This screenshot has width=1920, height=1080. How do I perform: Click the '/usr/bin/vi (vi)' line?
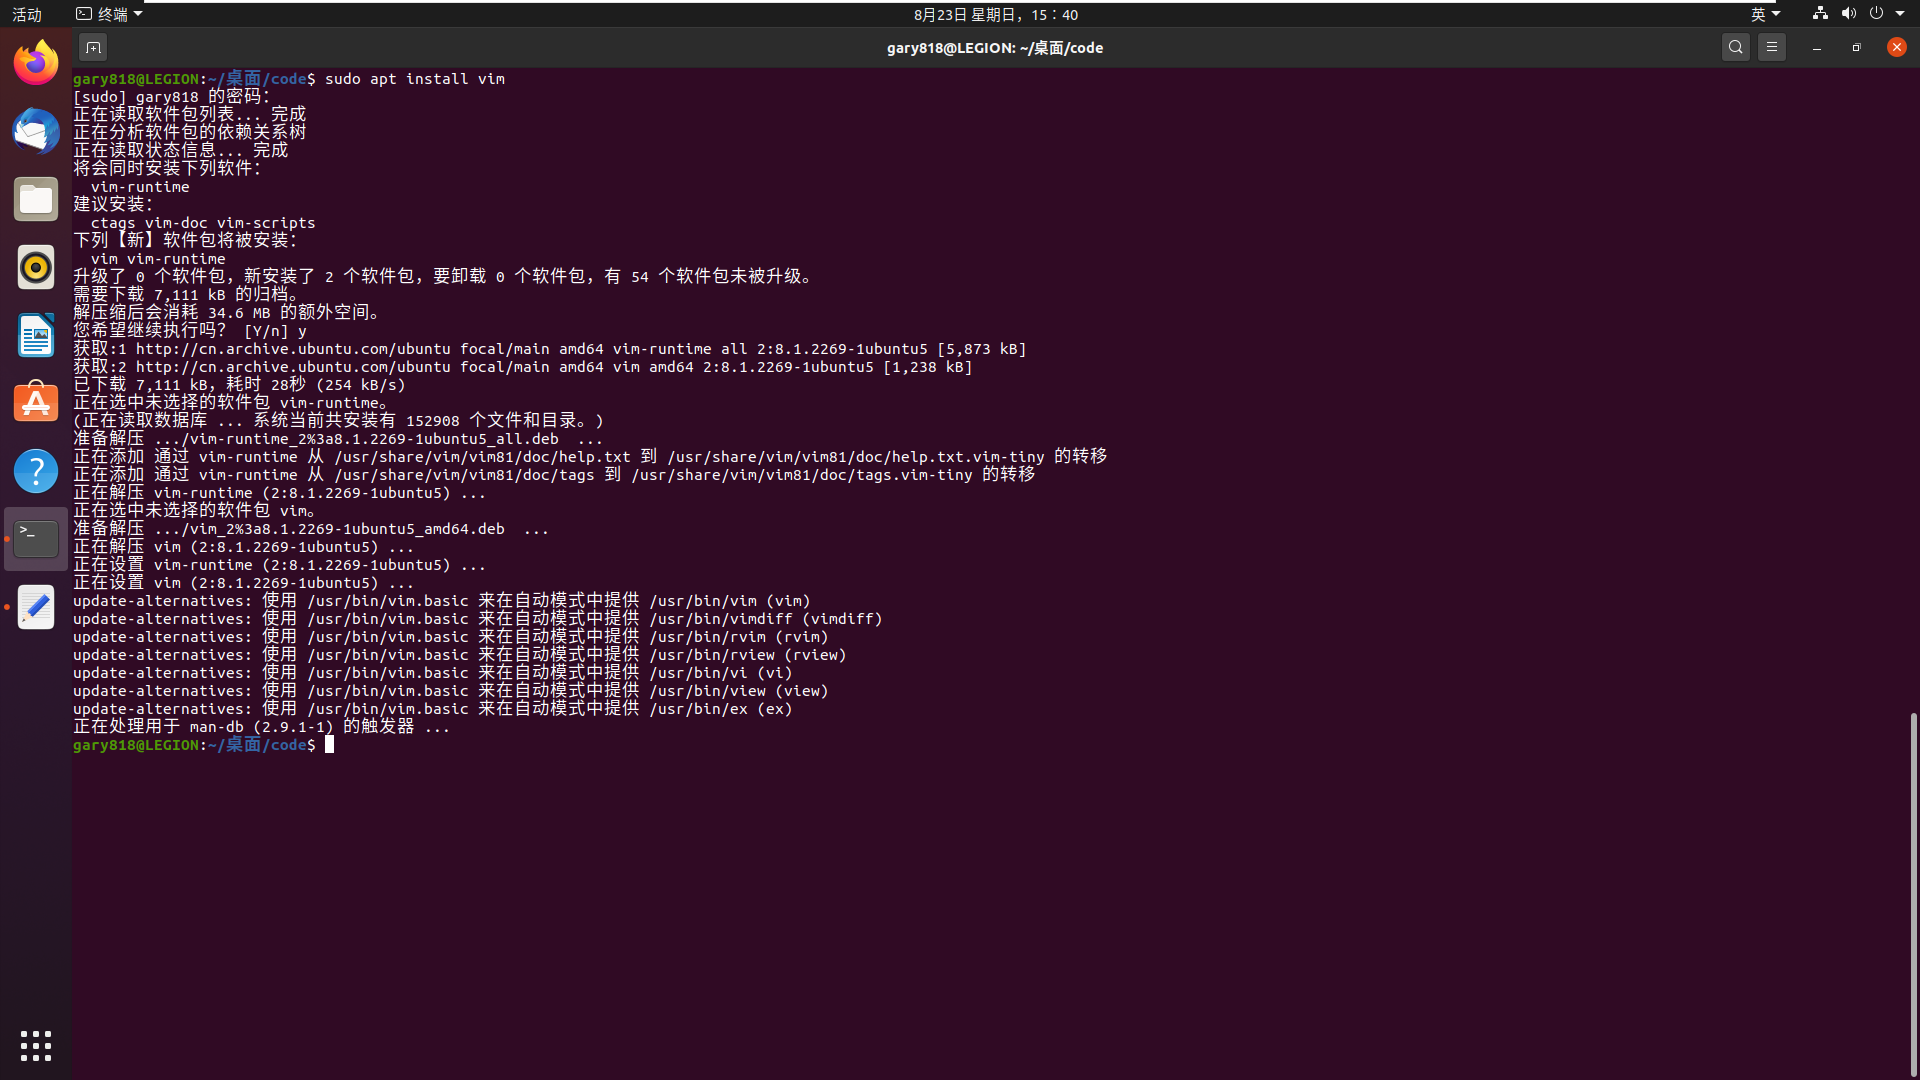point(433,673)
